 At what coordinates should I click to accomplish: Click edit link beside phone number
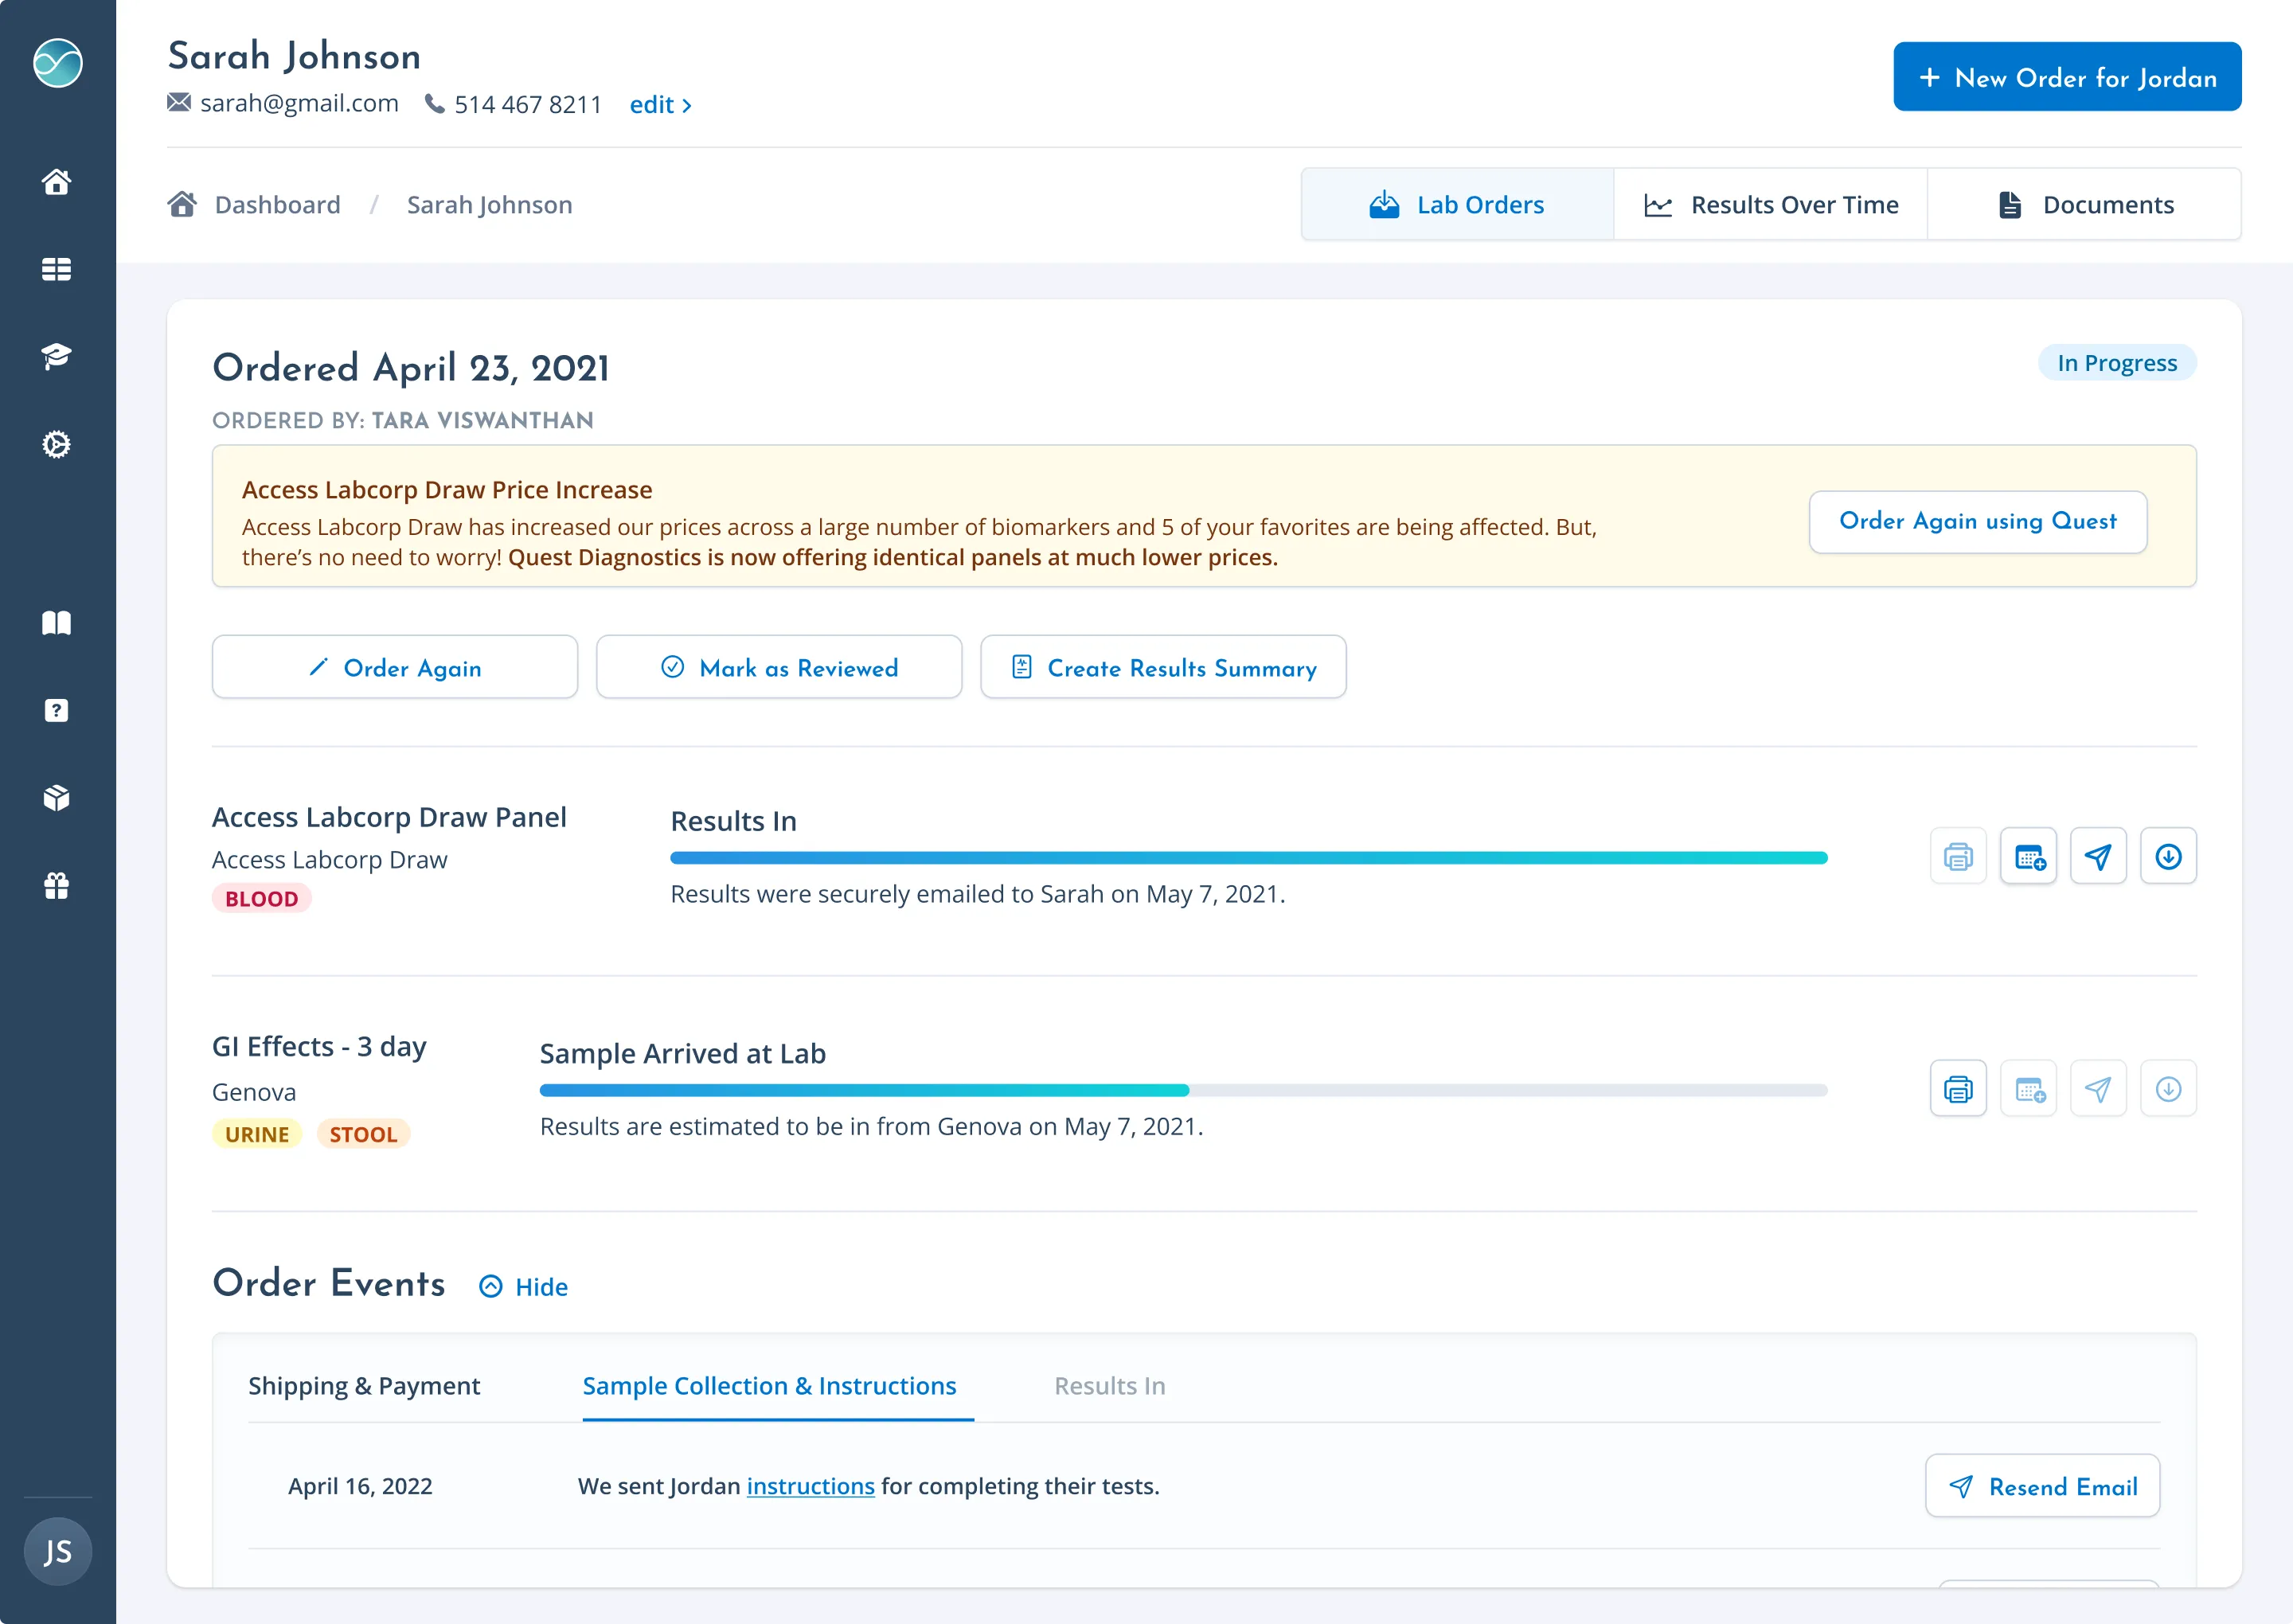click(x=660, y=105)
